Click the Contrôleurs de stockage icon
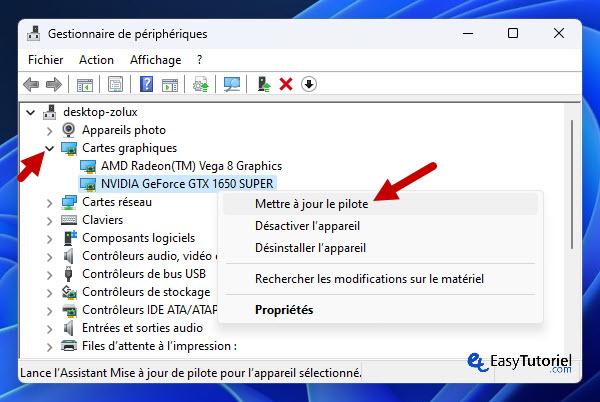 point(69,292)
